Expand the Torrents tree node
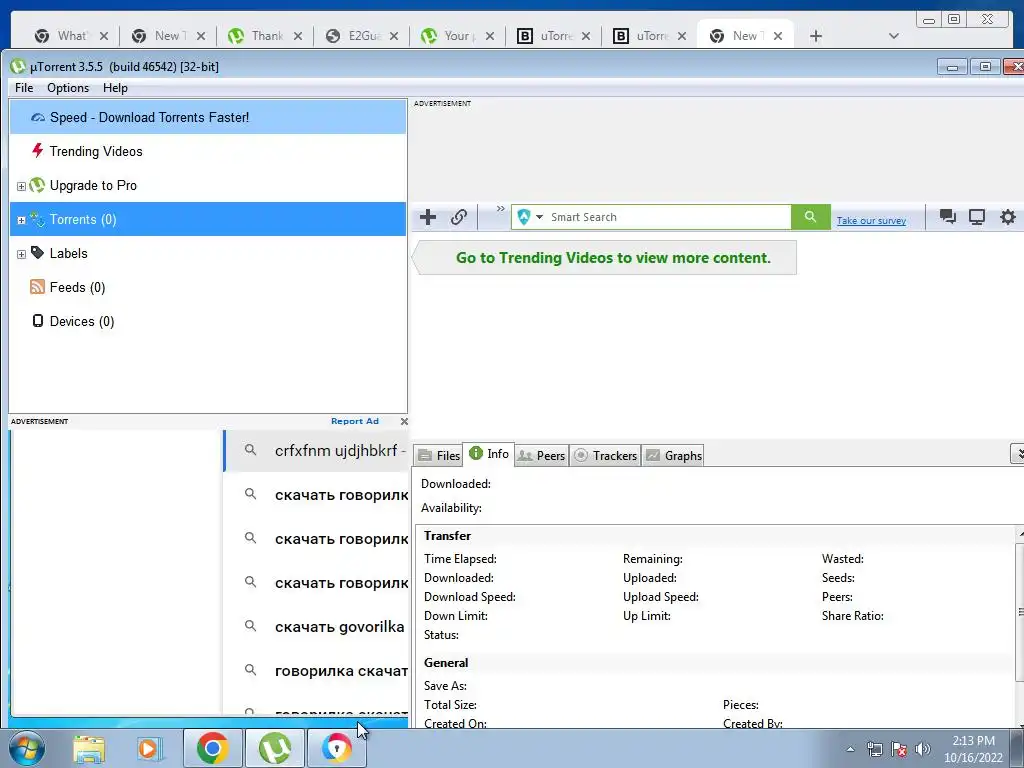The height and width of the screenshot is (768, 1024). (21, 220)
